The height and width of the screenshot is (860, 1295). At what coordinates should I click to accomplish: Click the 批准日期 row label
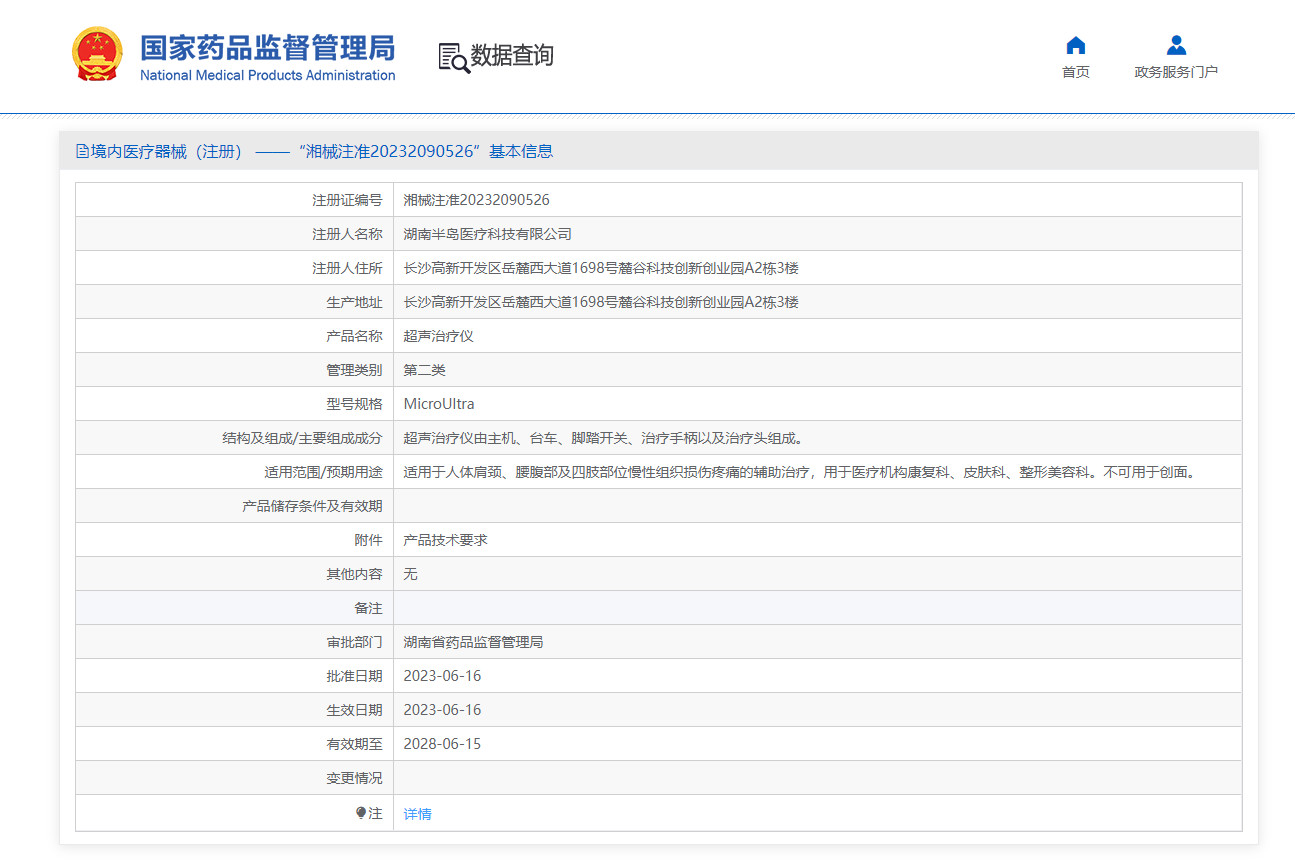click(x=354, y=676)
